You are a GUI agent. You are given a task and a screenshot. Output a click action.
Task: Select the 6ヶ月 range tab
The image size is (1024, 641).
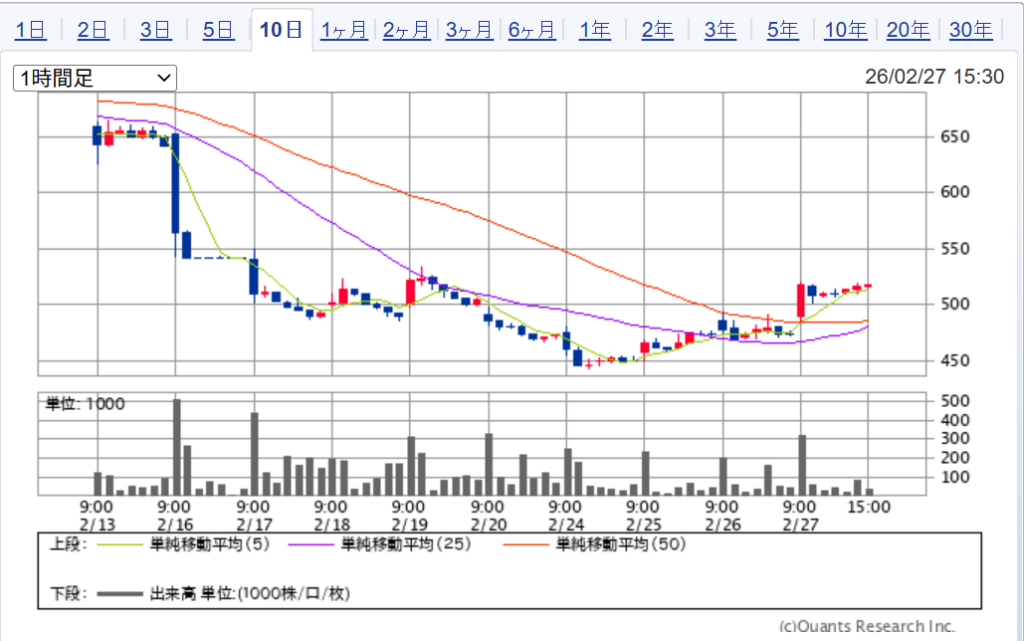[532, 30]
